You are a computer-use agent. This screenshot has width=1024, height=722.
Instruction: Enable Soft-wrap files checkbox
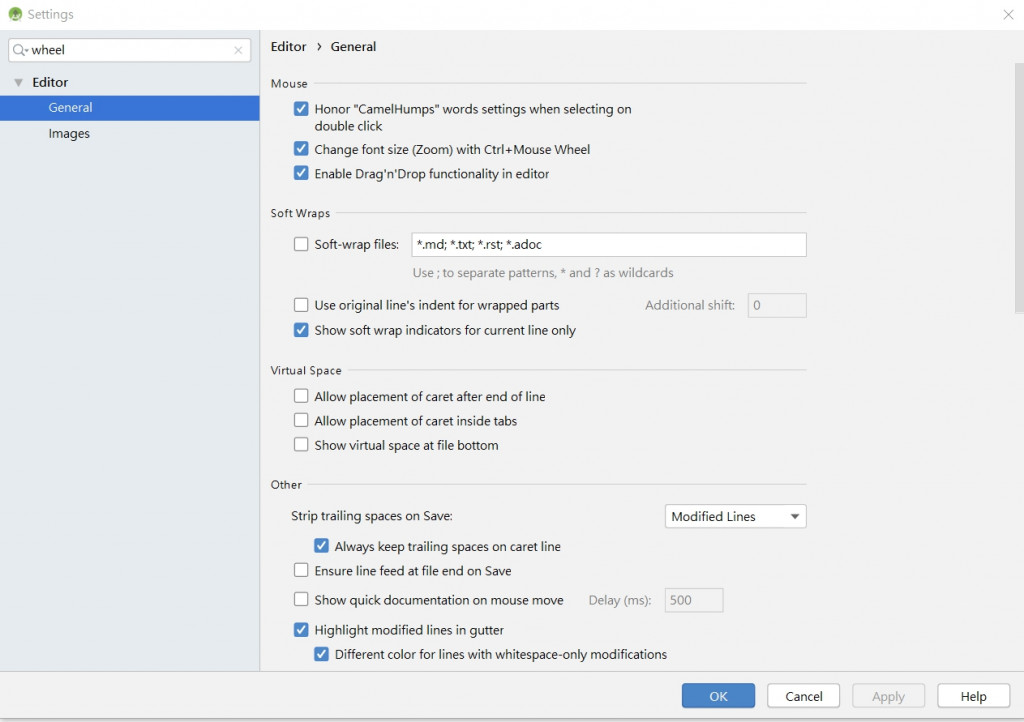coord(301,244)
